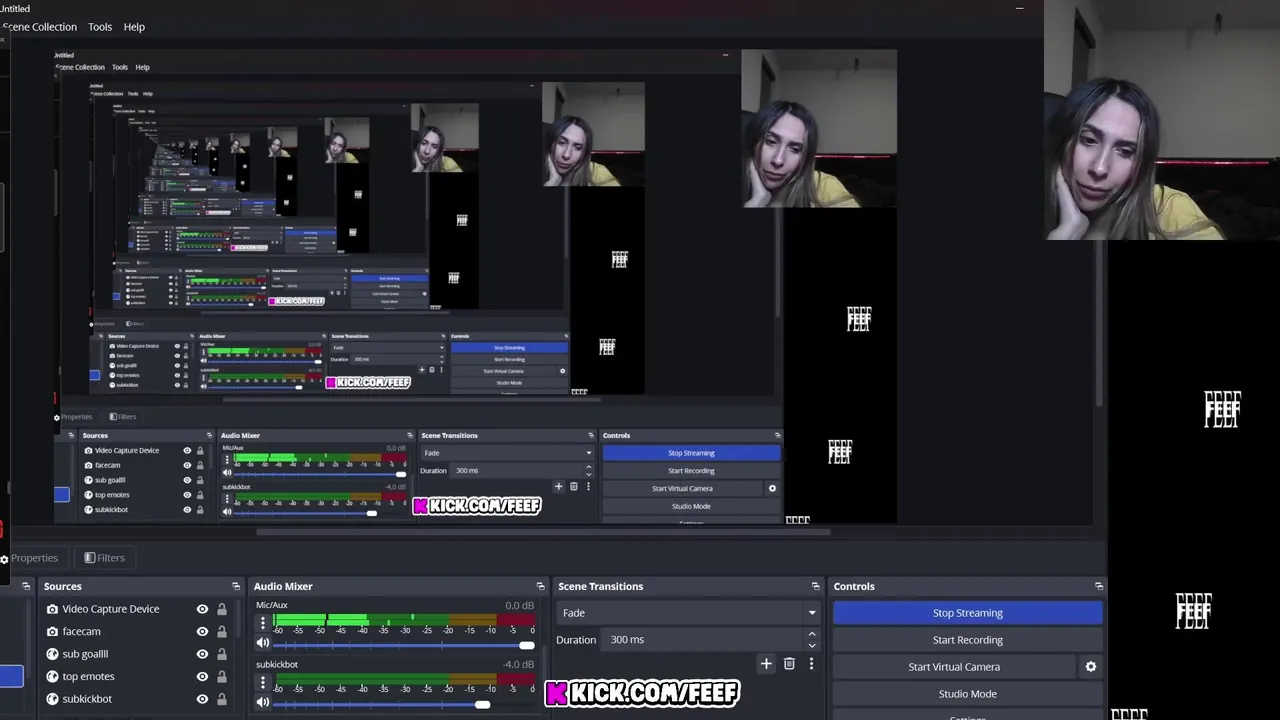The image size is (1280, 720).
Task: Click the camera icon beside facecam source
Action: [x=52, y=632]
